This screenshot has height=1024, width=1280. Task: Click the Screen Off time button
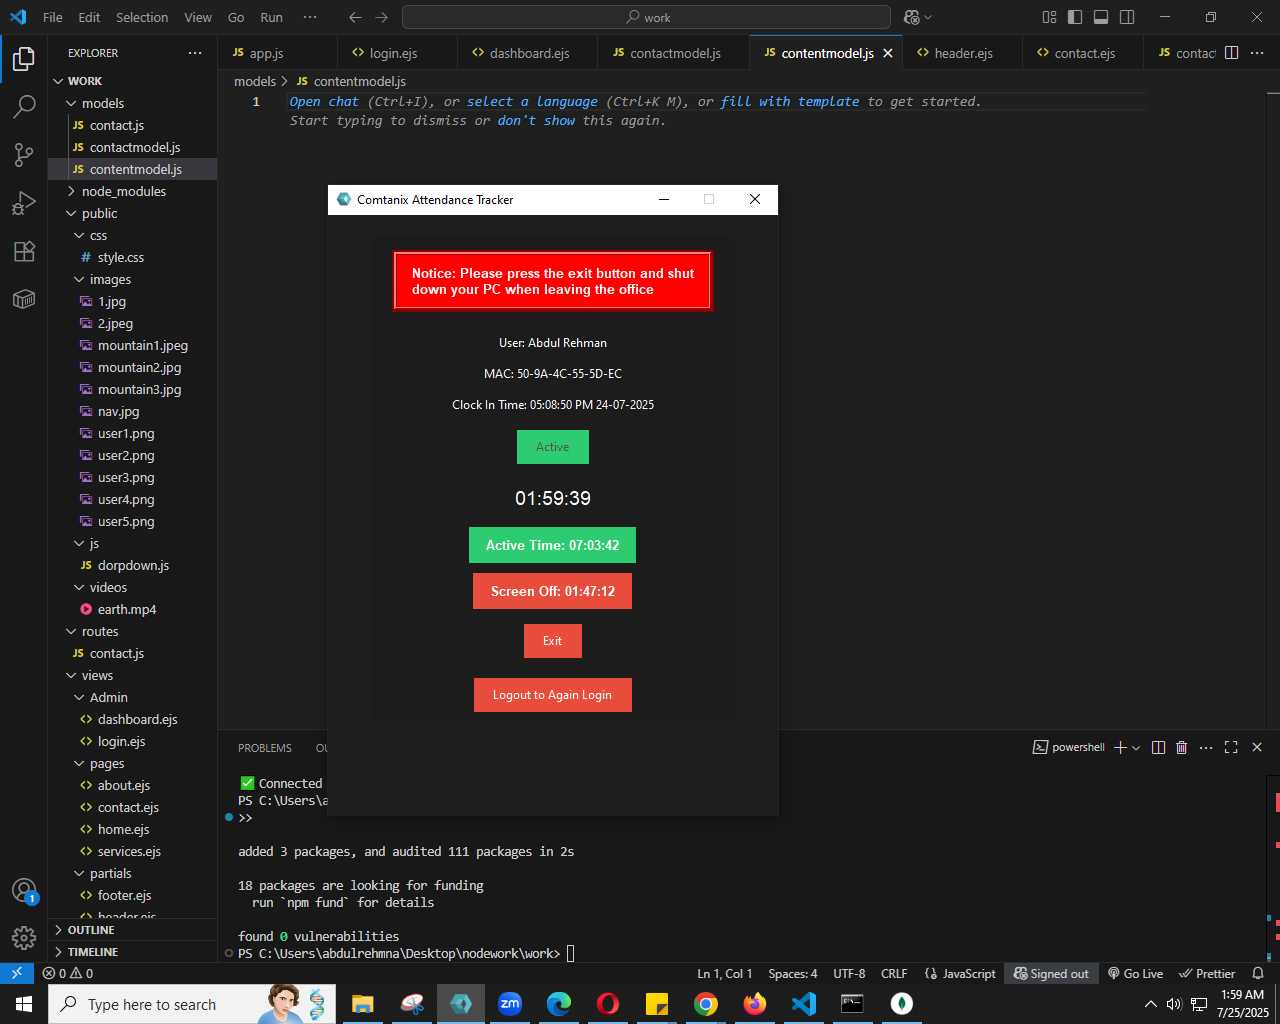point(552,591)
